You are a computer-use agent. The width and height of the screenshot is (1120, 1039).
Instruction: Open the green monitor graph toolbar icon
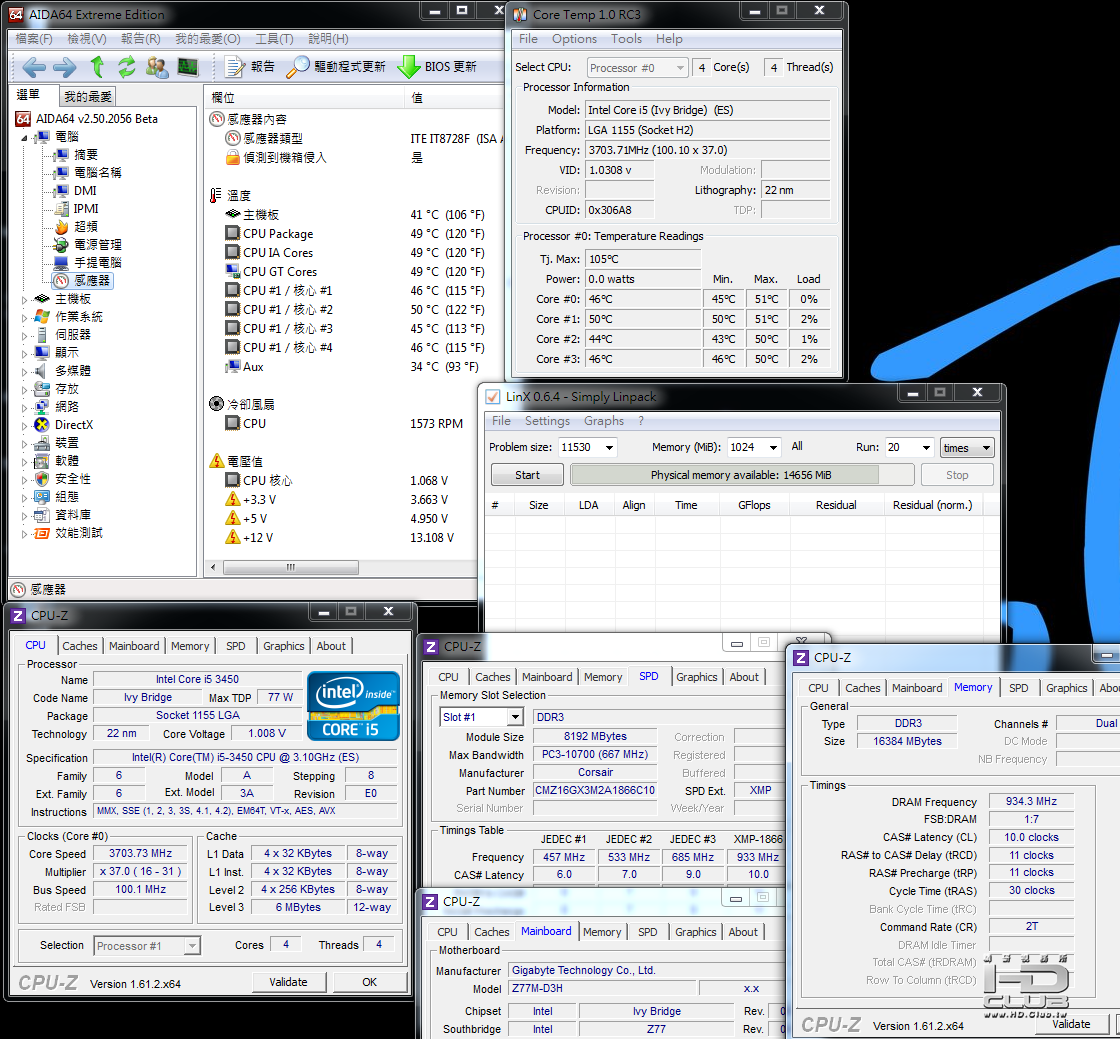click(187, 67)
